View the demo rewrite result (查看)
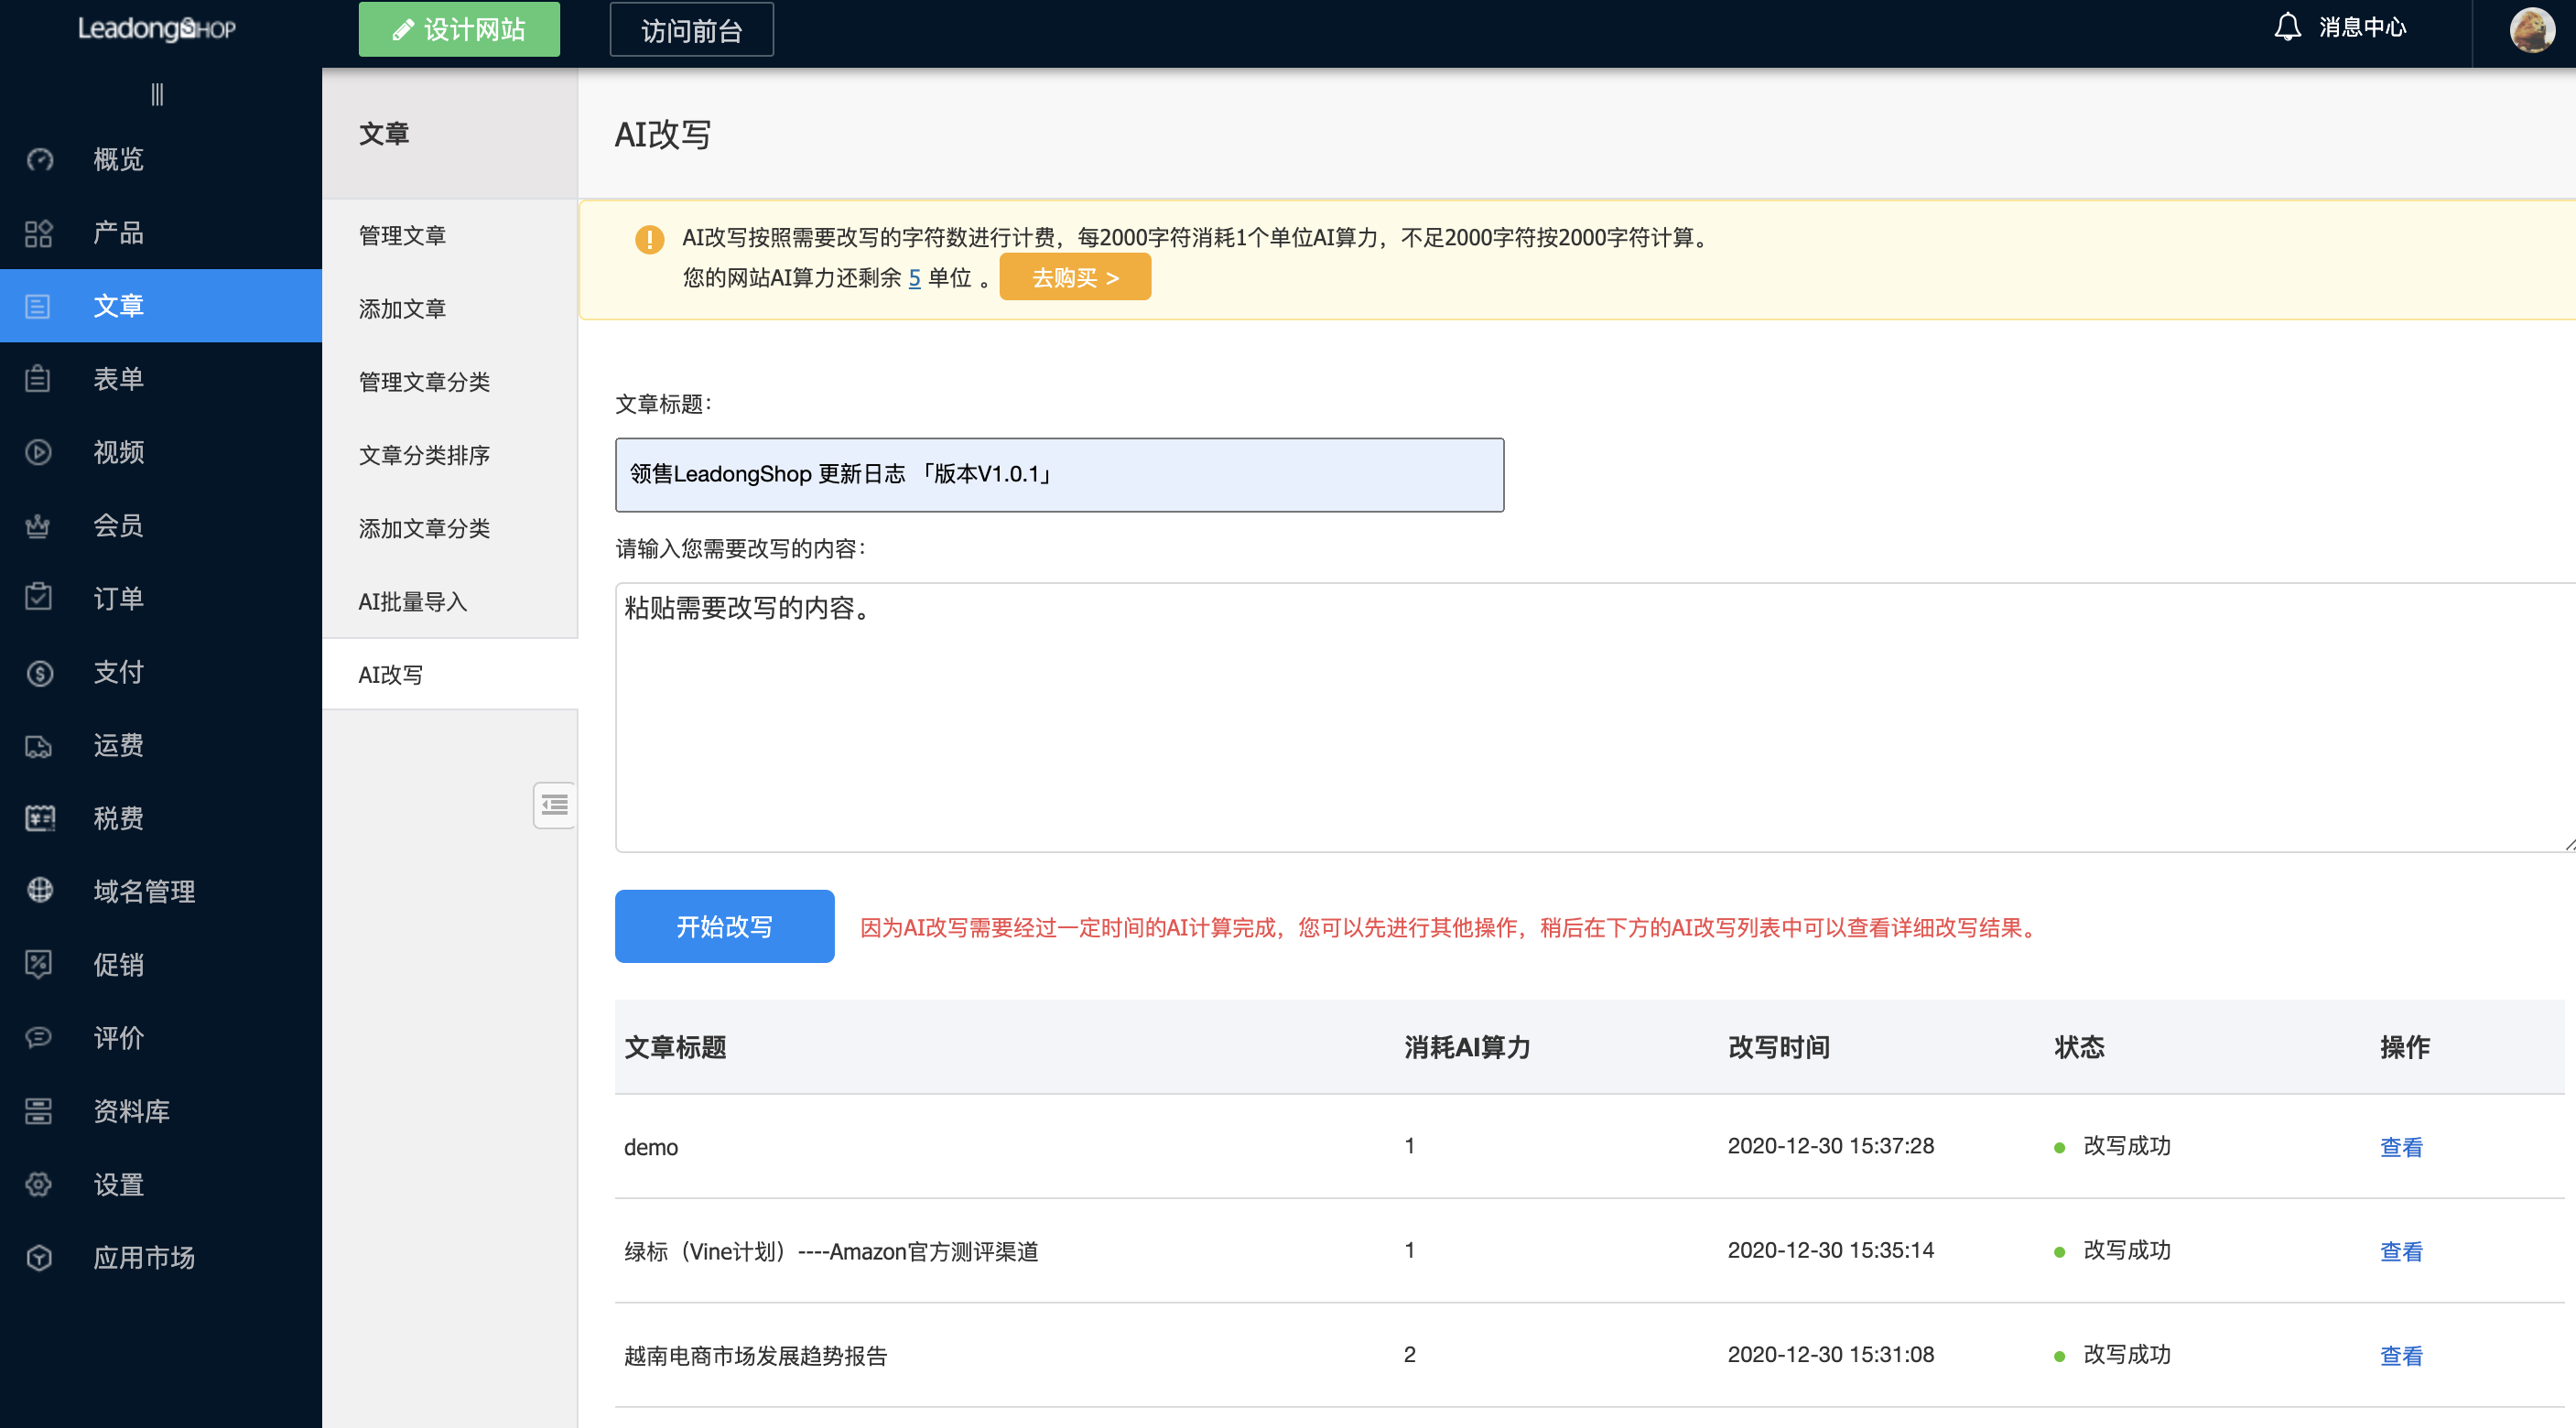2576x1428 pixels. coord(2400,1147)
